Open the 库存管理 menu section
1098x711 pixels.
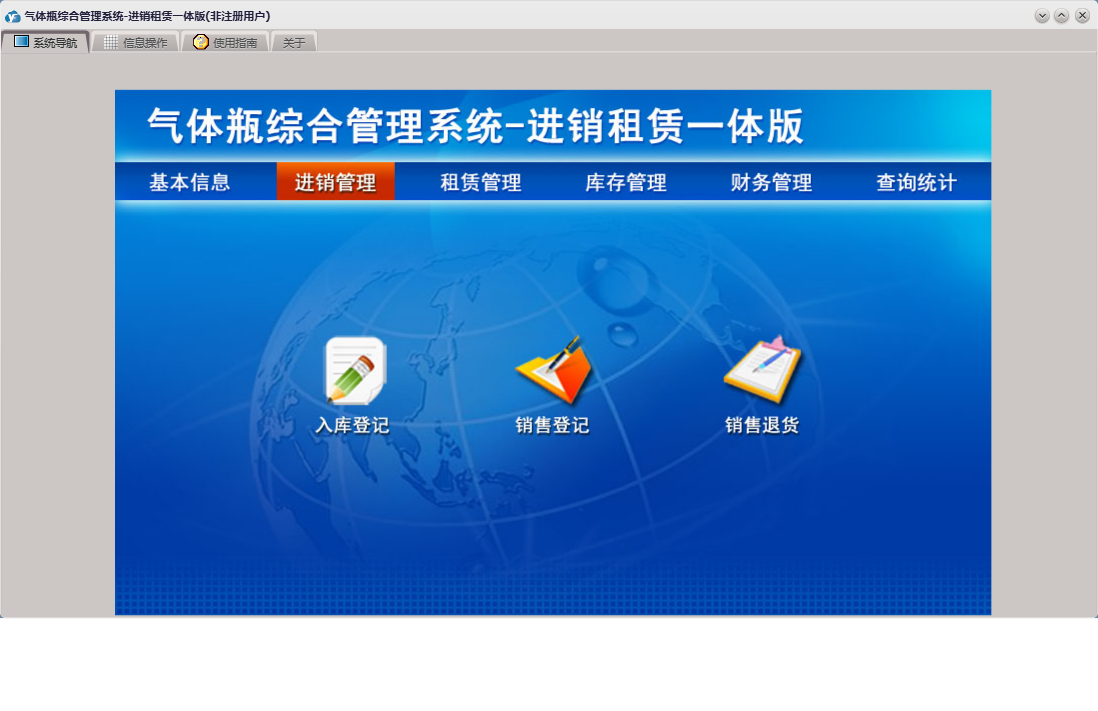[x=626, y=182]
